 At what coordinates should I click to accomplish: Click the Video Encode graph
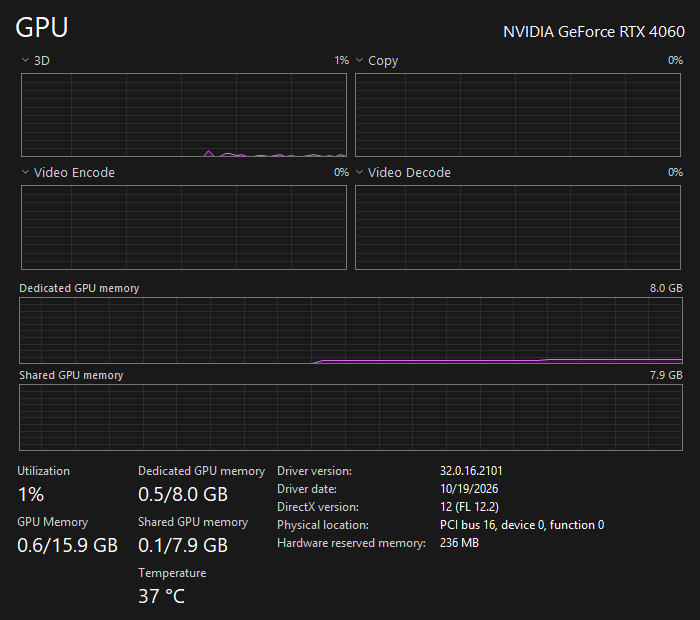click(184, 228)
